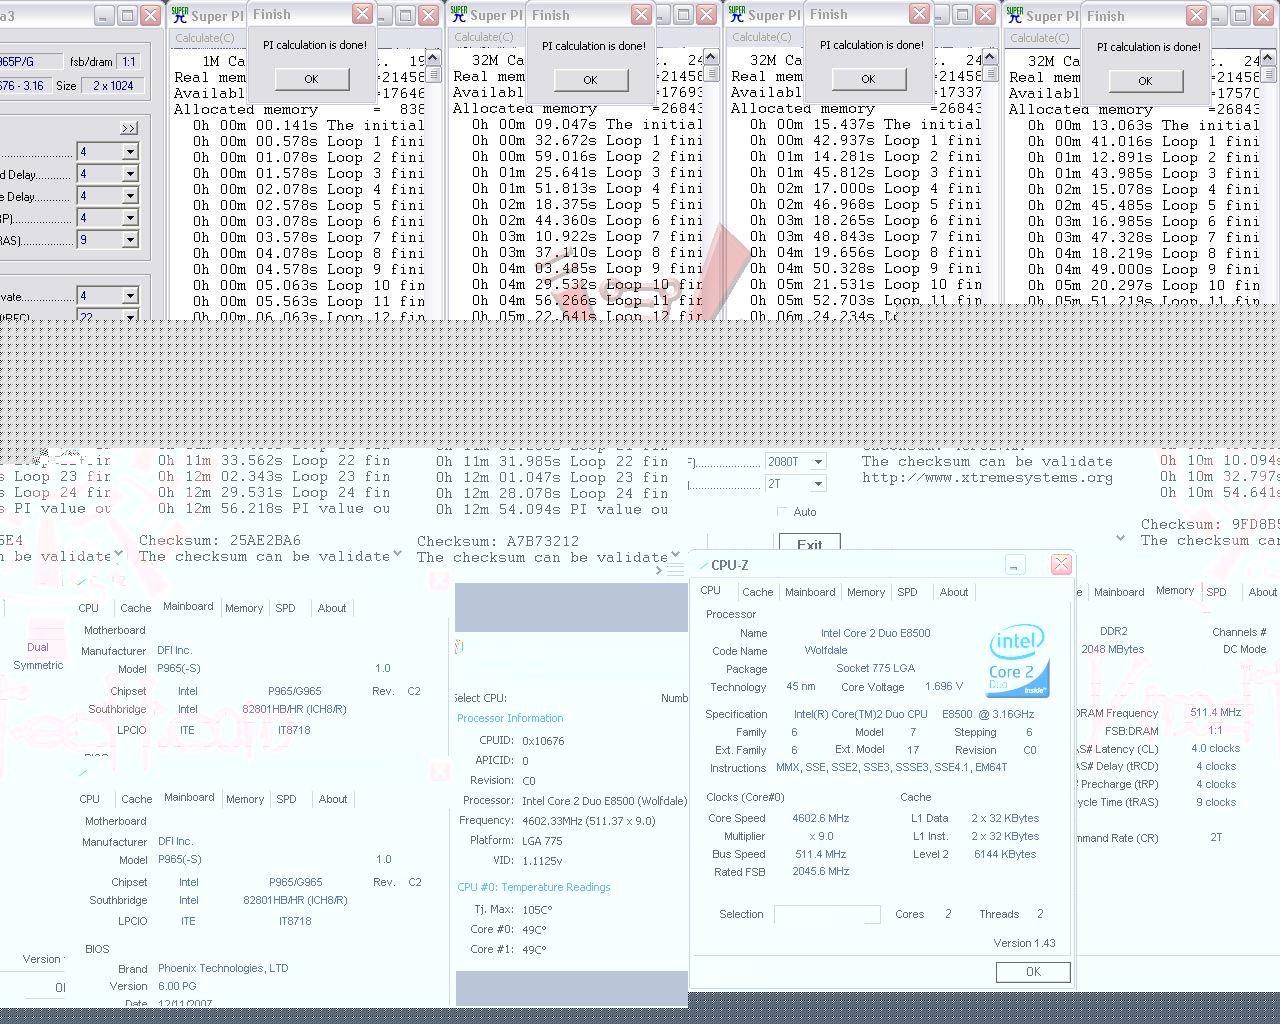The height and width of the screenshot is (1024, 1280).
Task: Open the 'P)' timing dropdown set to 4
Action: click(x=130, y=218)
